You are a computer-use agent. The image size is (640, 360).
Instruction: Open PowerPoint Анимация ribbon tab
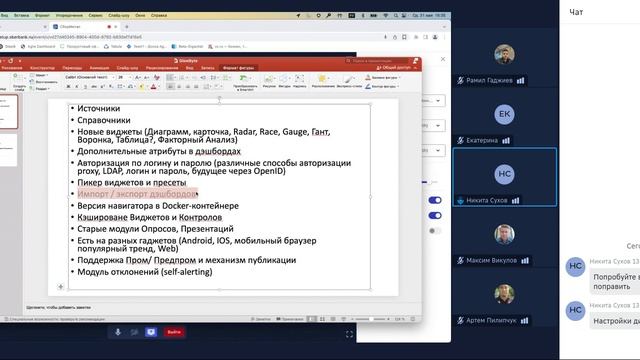coord(99,68)
